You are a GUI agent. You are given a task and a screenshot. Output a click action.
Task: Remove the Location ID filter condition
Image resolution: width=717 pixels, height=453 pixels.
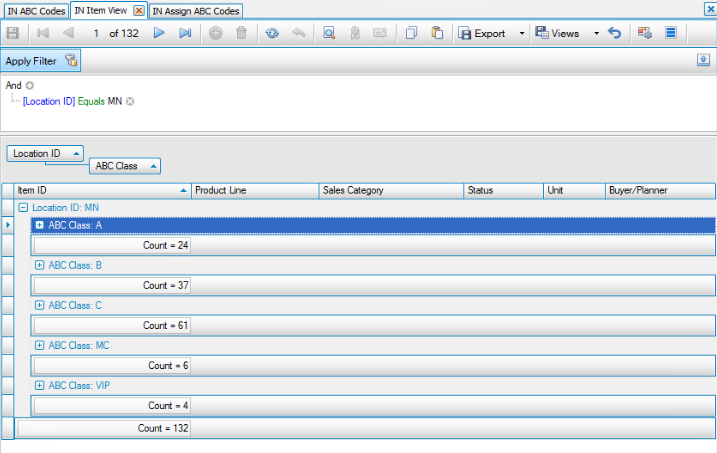[x=130, y=101]
